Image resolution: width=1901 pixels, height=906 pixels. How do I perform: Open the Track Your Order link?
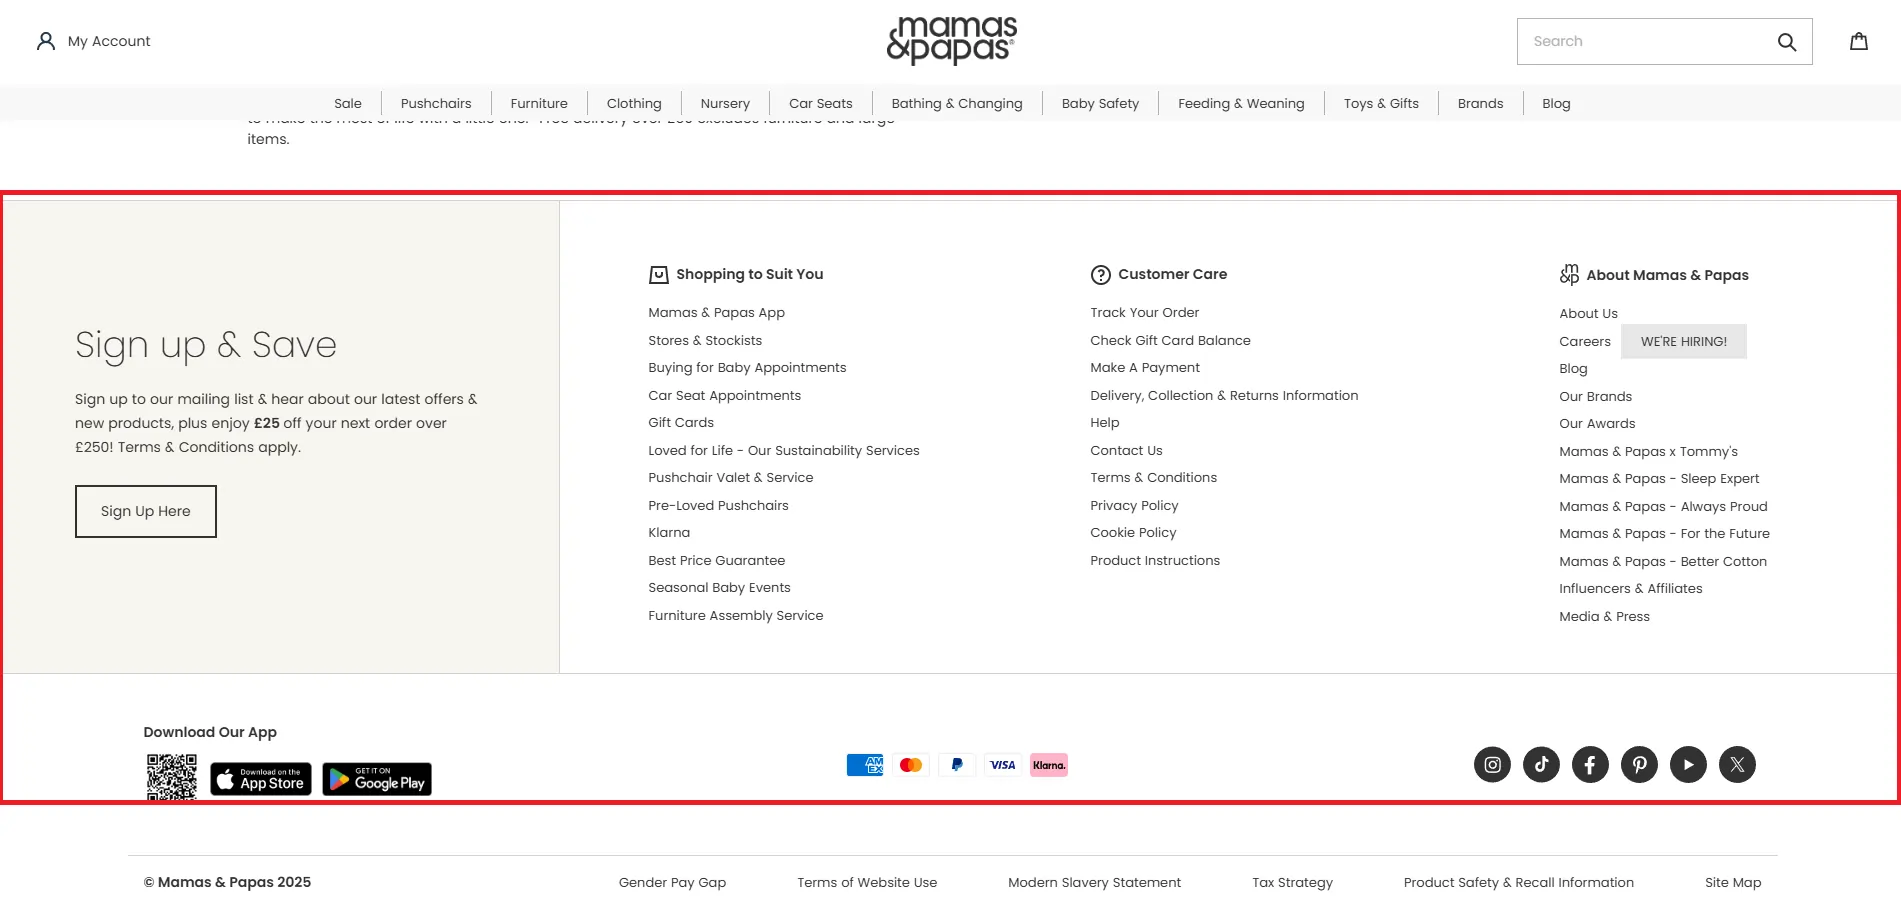click(x=1145, y=313)
